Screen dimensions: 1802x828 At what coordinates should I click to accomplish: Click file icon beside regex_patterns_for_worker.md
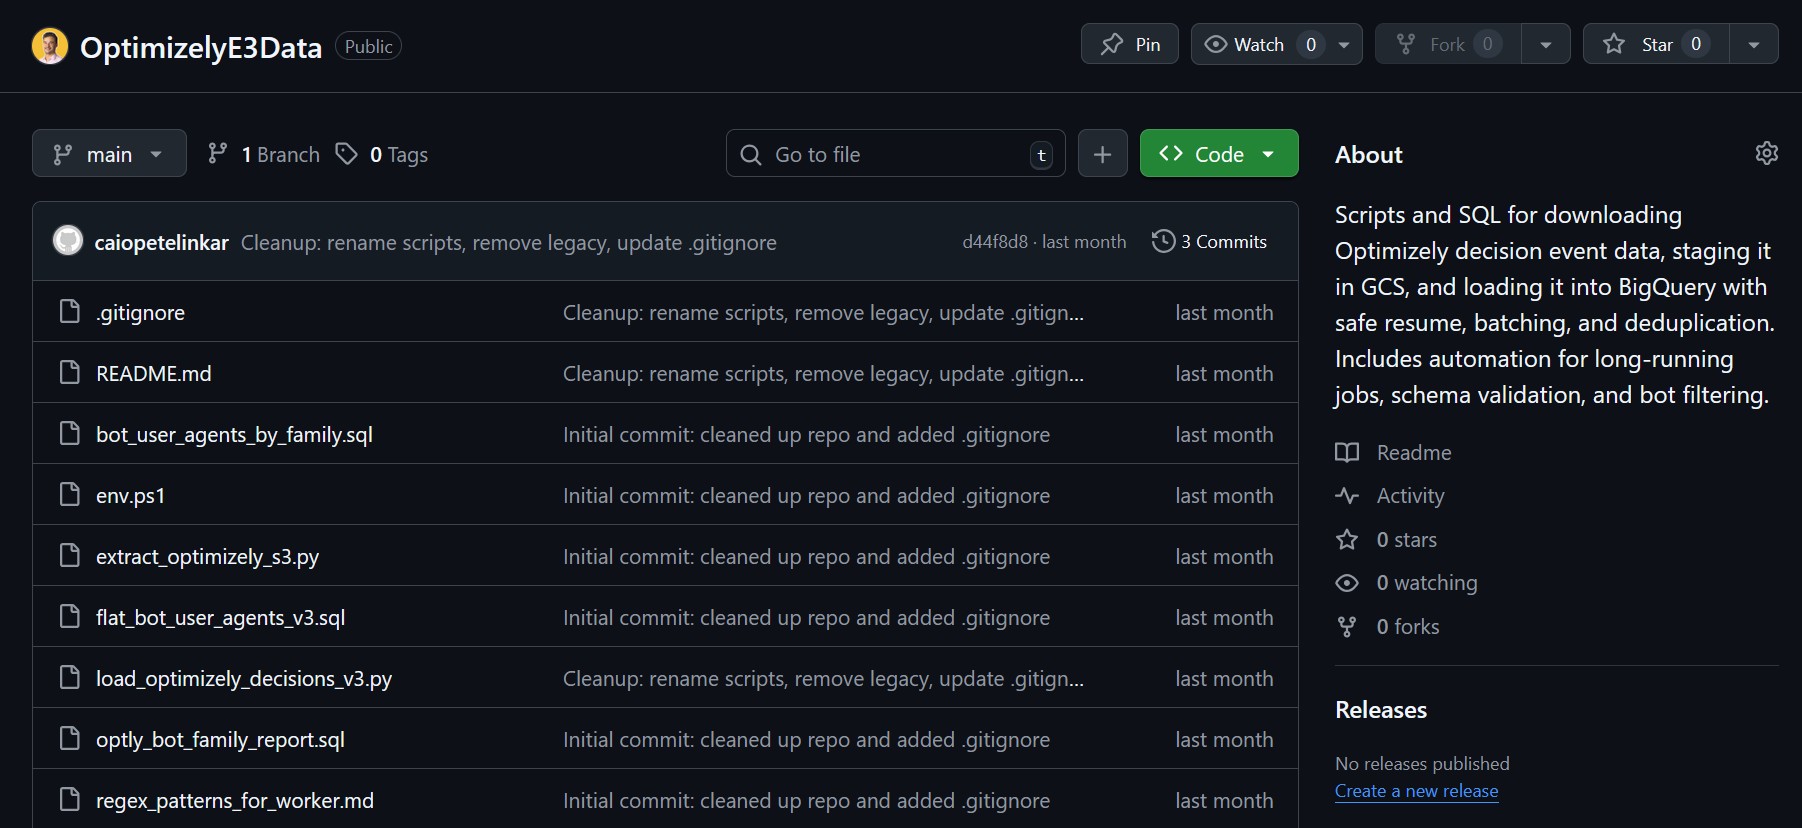tap(69, 800)
